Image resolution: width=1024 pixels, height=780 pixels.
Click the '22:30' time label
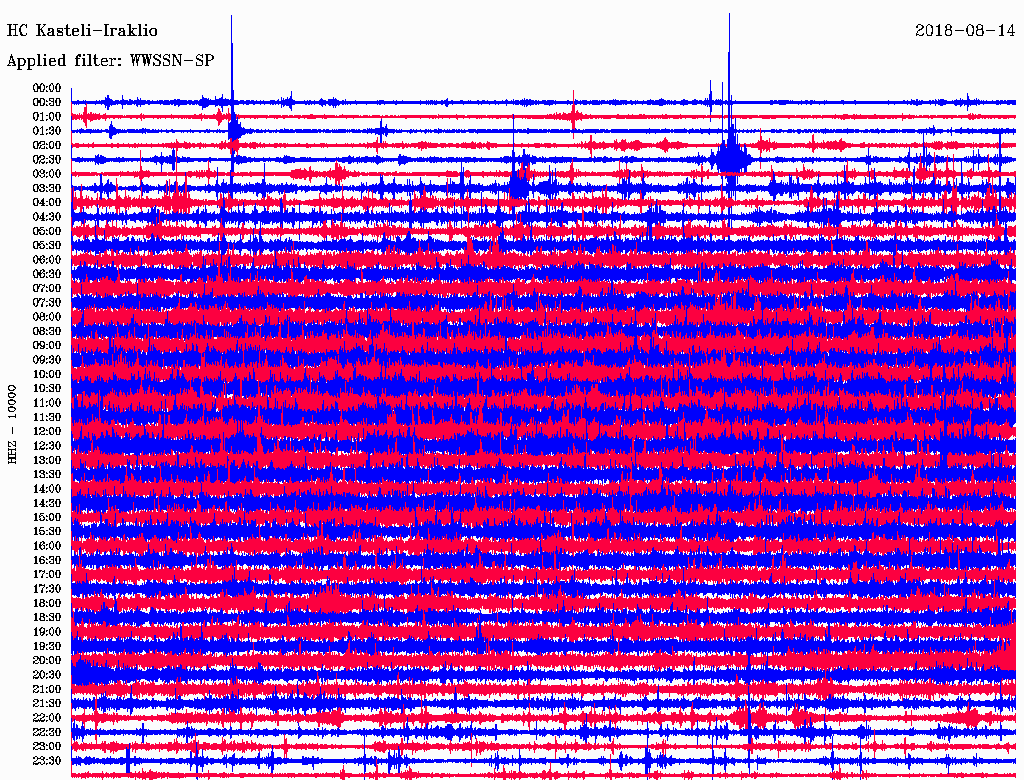coord(47,732)
